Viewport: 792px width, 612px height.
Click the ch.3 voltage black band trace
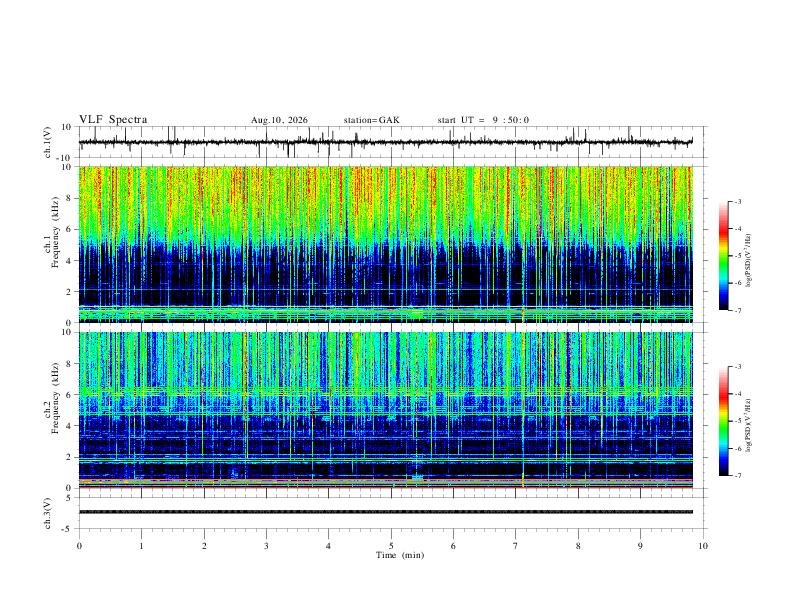pyautogui.click(x=385, y=512)
